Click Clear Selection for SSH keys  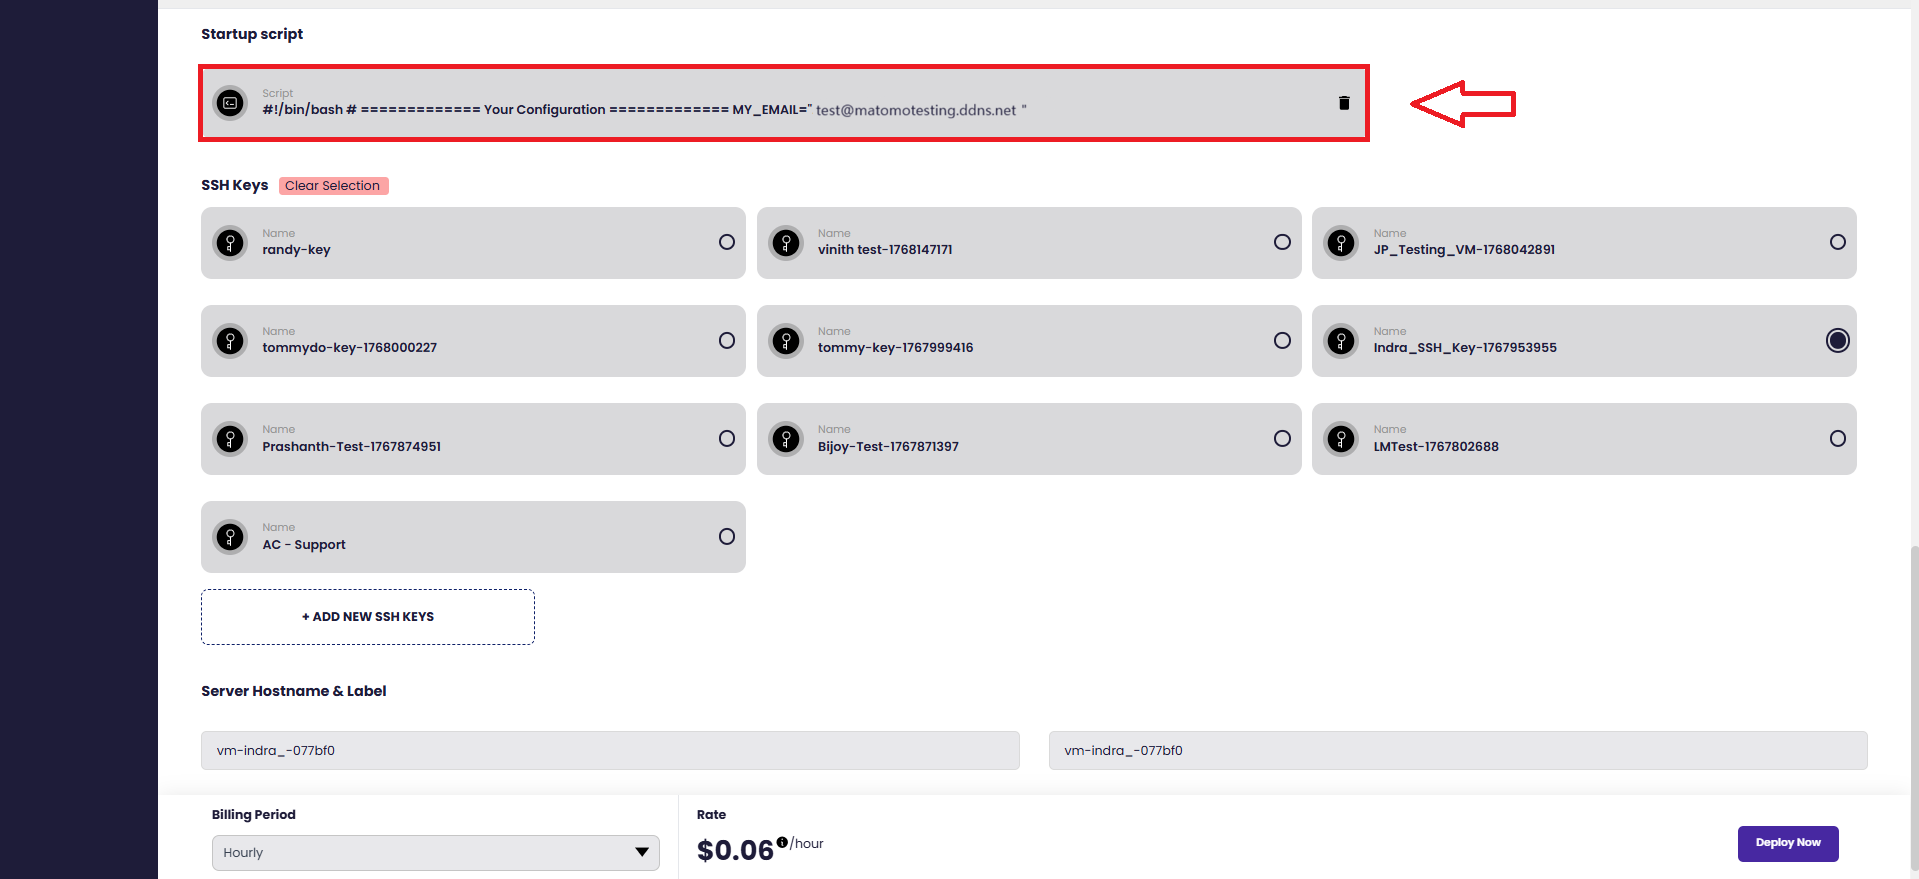tap(333, 186)
